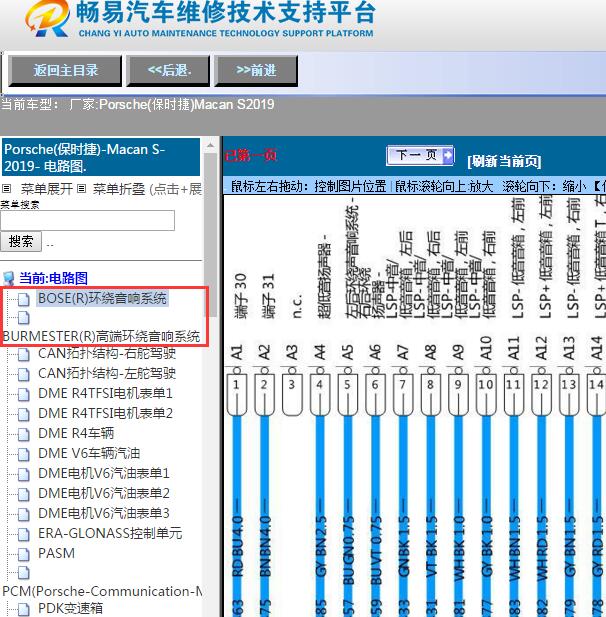This screenshot has width=606, height=617.
Task: Click the A7 pin label
Action: point(403,352)
